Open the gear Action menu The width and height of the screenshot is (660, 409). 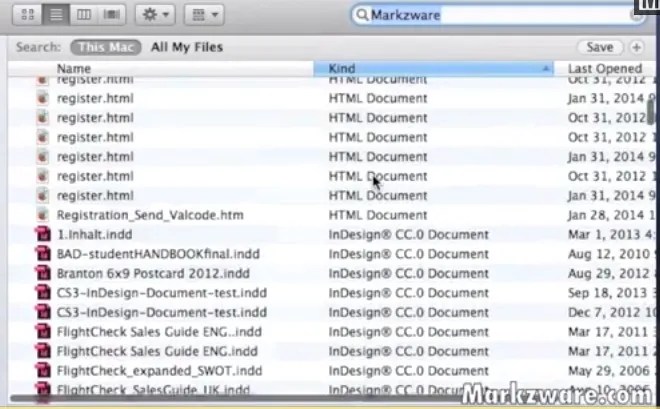click(155, 15)
